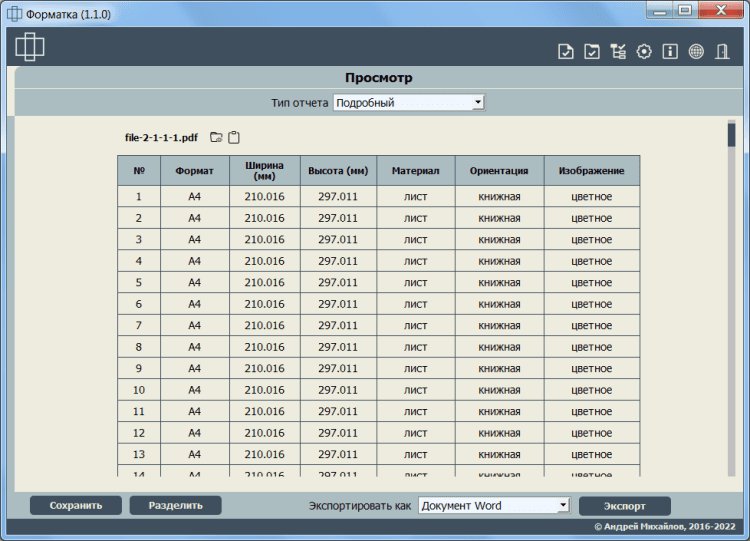Click the clipboard icon beside the file name

pos(234,138)
